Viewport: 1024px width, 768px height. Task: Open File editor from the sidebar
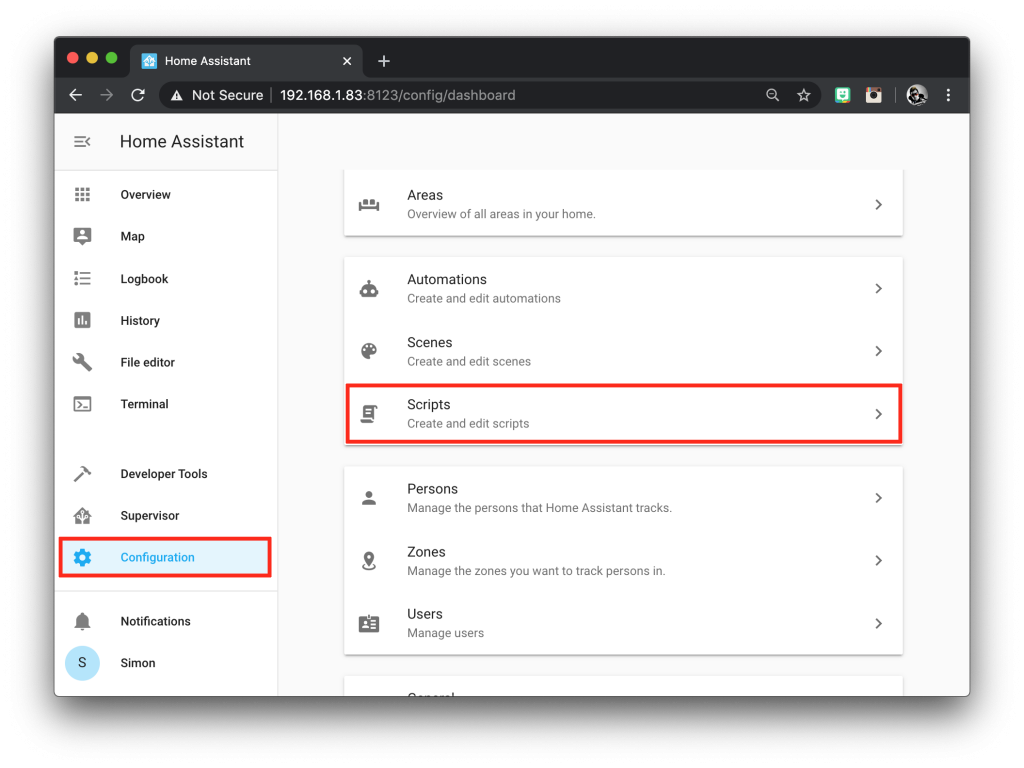coord(166,362)
